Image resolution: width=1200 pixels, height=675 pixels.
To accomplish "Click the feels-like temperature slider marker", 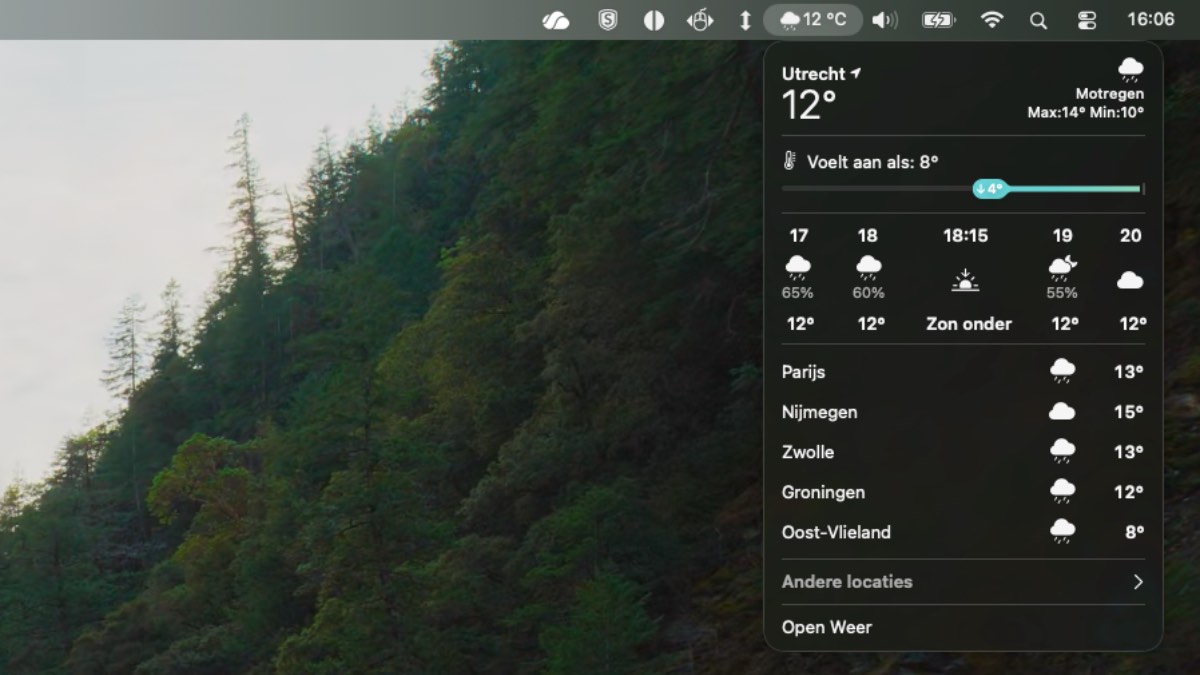I will [x=989, y=188].
